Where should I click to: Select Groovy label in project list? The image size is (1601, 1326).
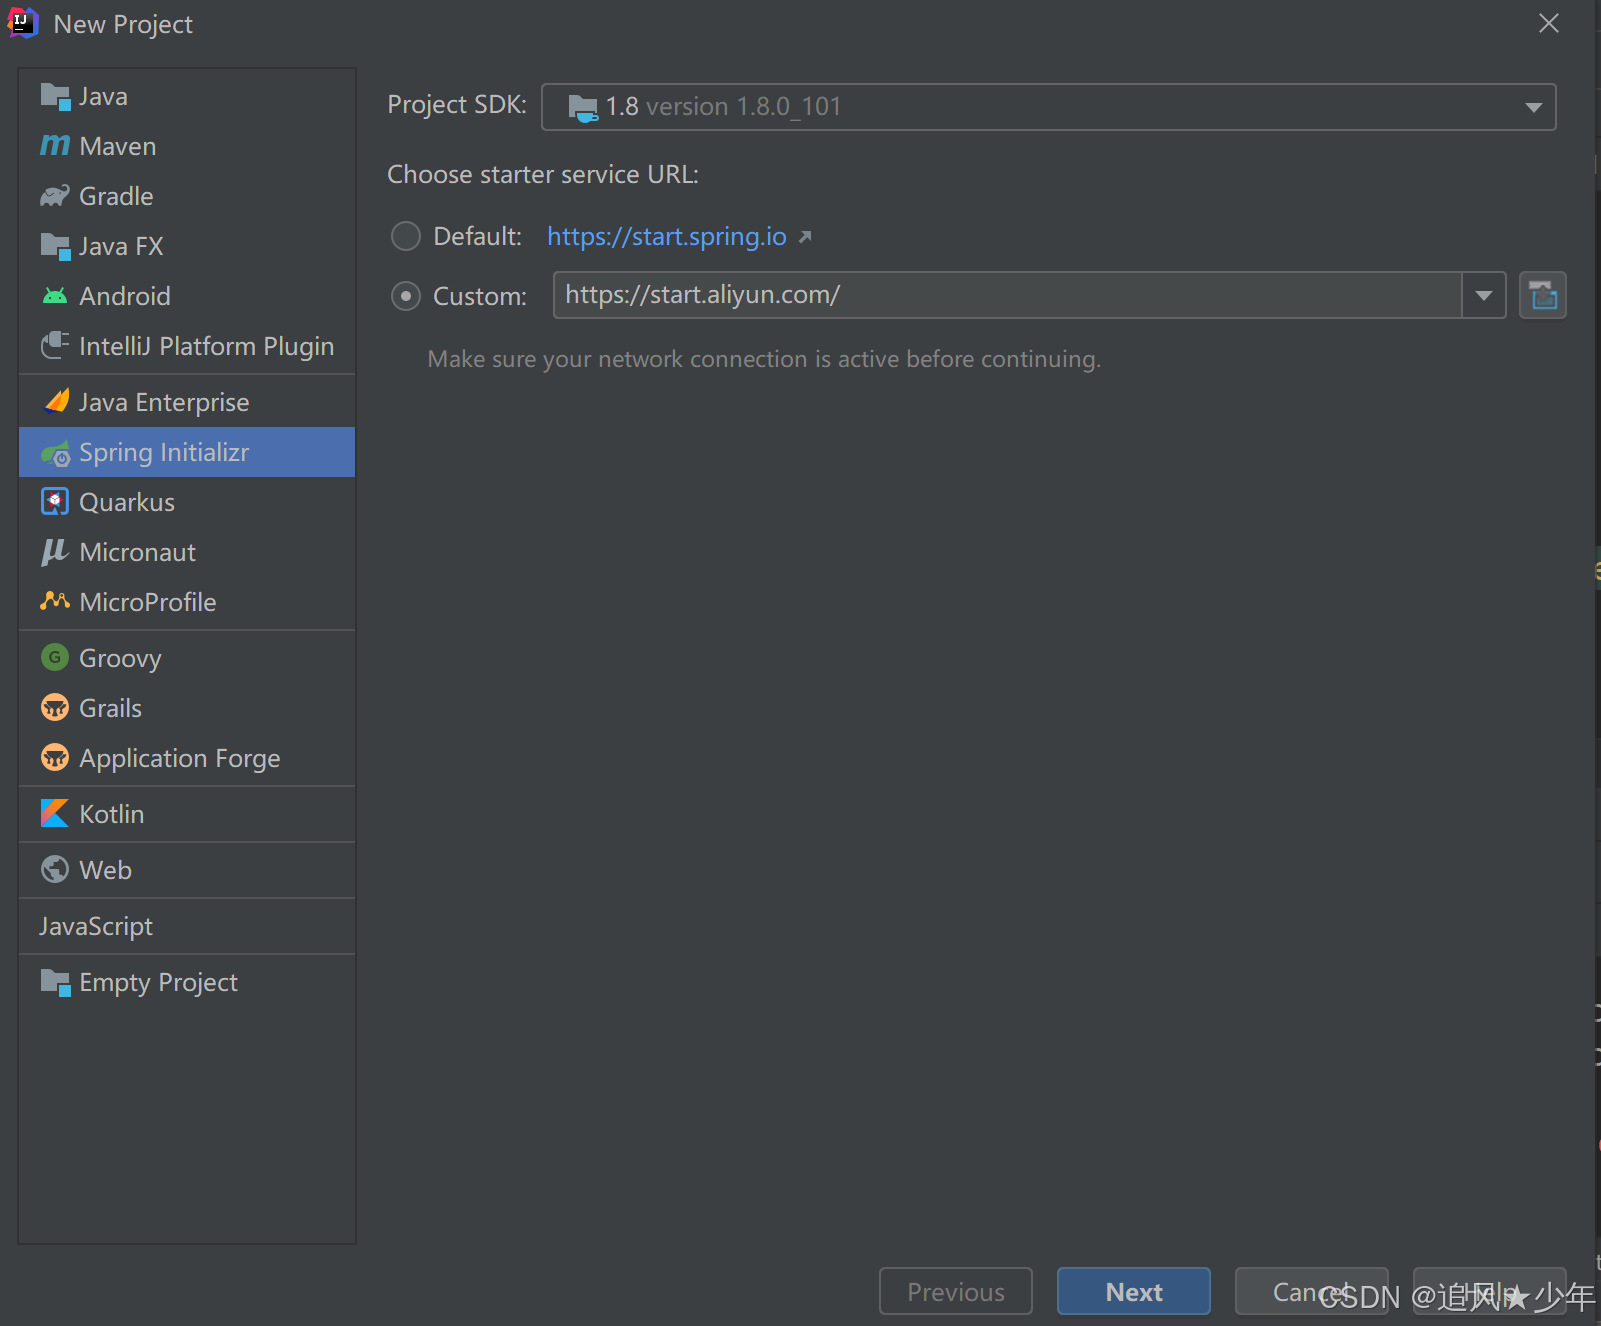[x=120, y=658]
